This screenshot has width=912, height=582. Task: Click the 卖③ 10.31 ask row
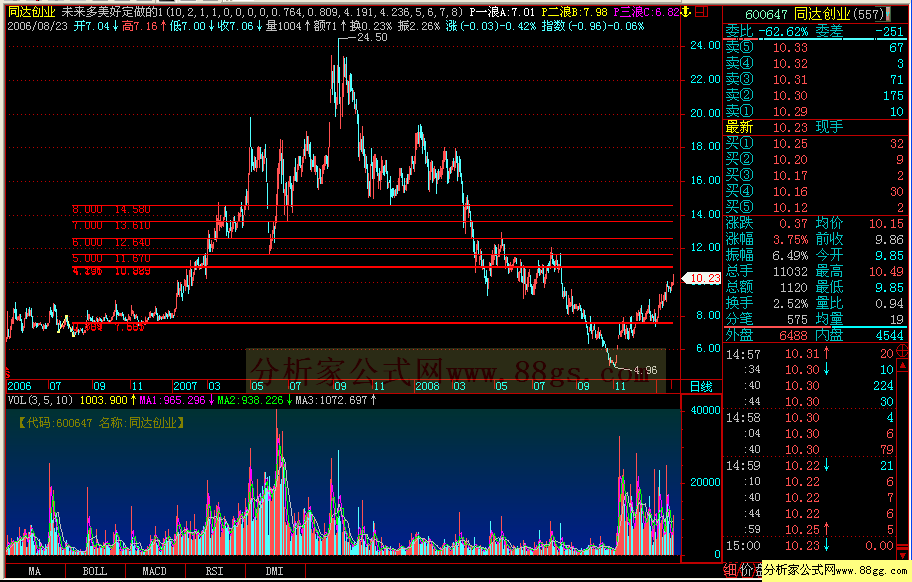click(814, 80)
